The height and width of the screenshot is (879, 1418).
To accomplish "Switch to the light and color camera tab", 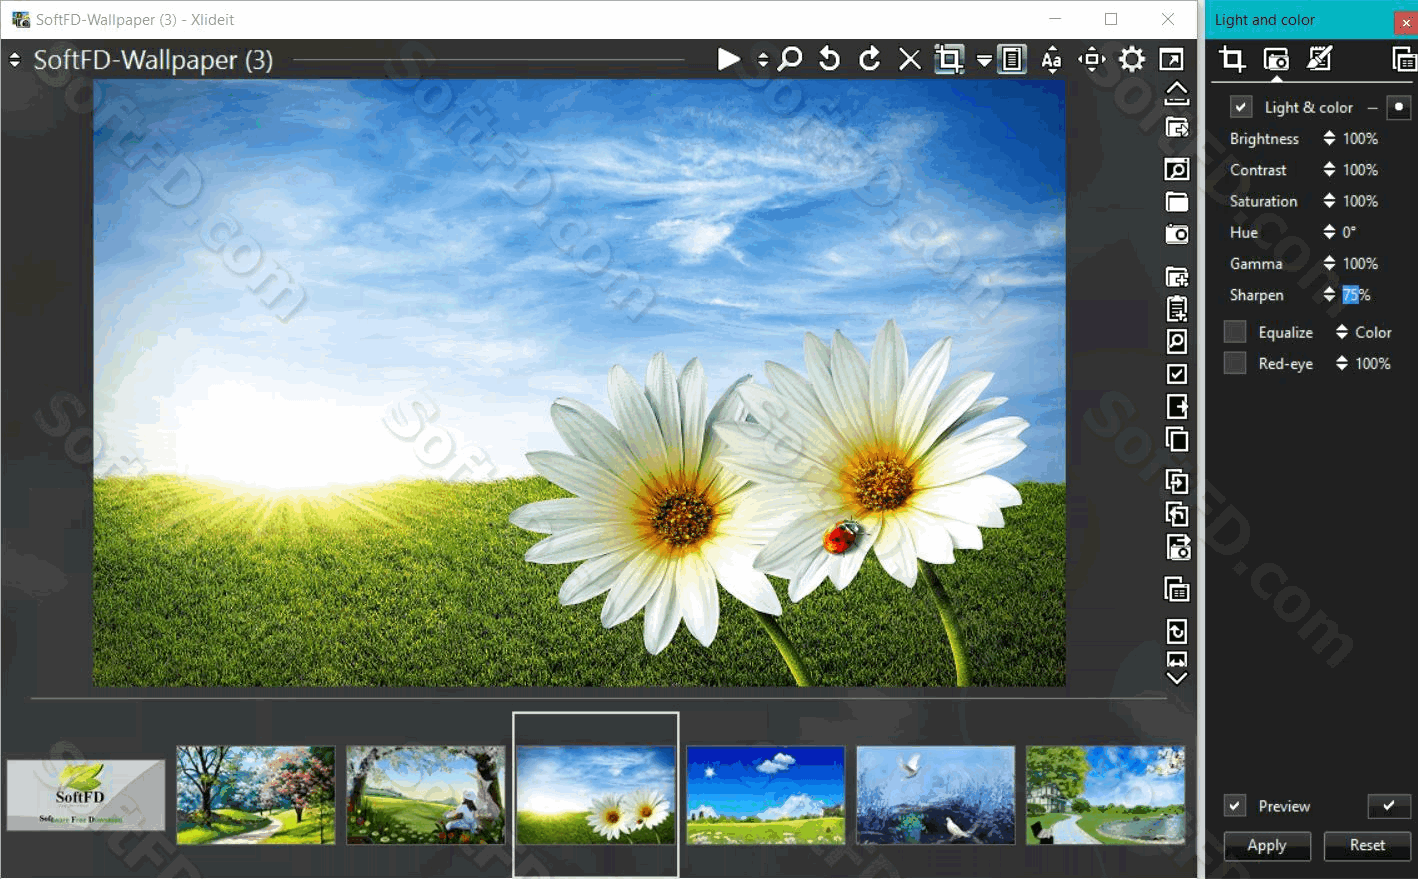I will [x=1276, y=60].
